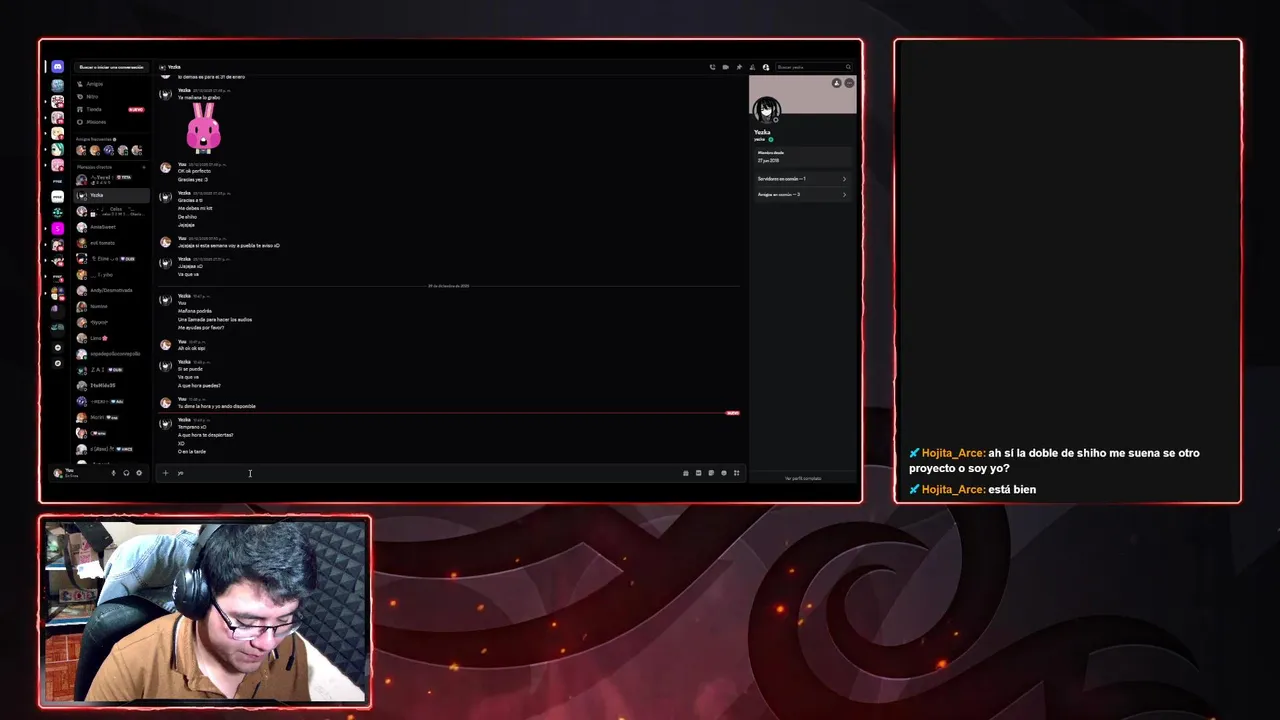
Task: Click 'Buscar o iniciar una conversación' box
Action: point(112,67)
